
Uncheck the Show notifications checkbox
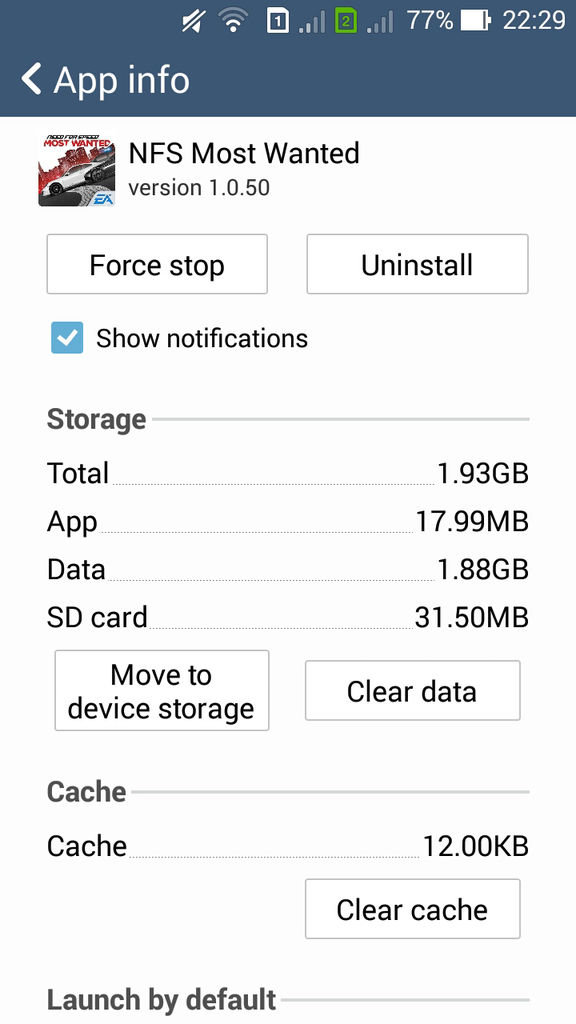(x=67, y=338)
